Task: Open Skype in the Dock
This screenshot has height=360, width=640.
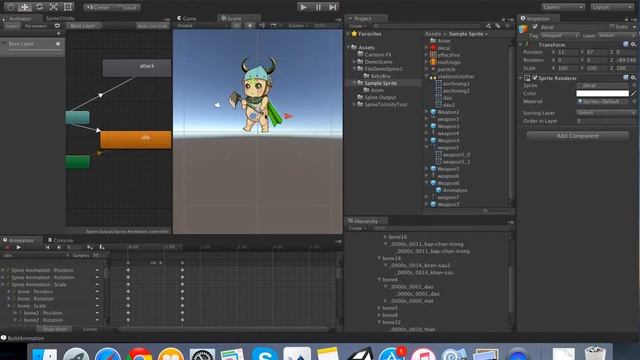Action: click(265, 353)
